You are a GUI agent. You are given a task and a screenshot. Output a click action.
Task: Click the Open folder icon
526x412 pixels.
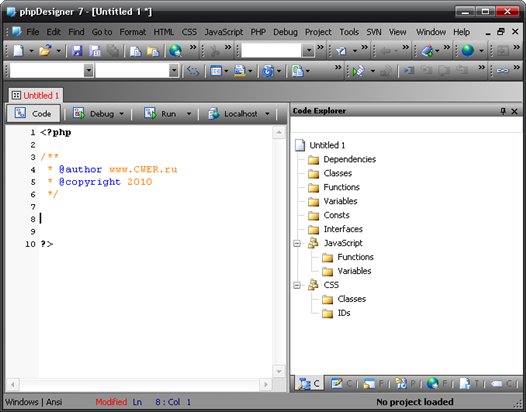pos(45,51)
